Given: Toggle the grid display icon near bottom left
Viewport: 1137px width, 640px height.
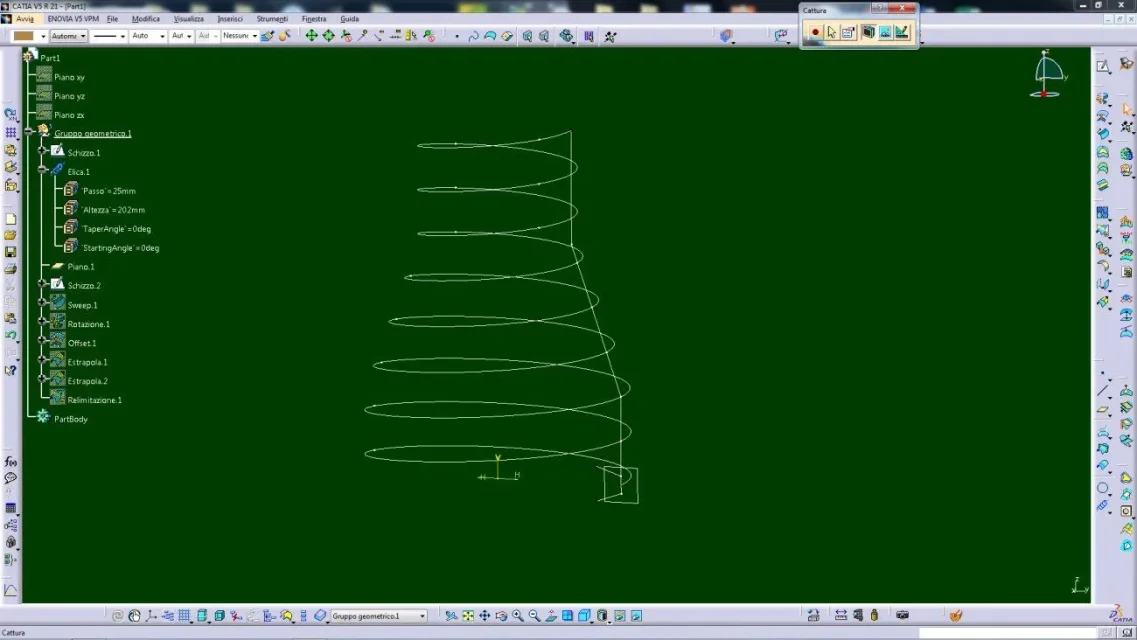Looking at the screenshot, I should coord(183,615).
